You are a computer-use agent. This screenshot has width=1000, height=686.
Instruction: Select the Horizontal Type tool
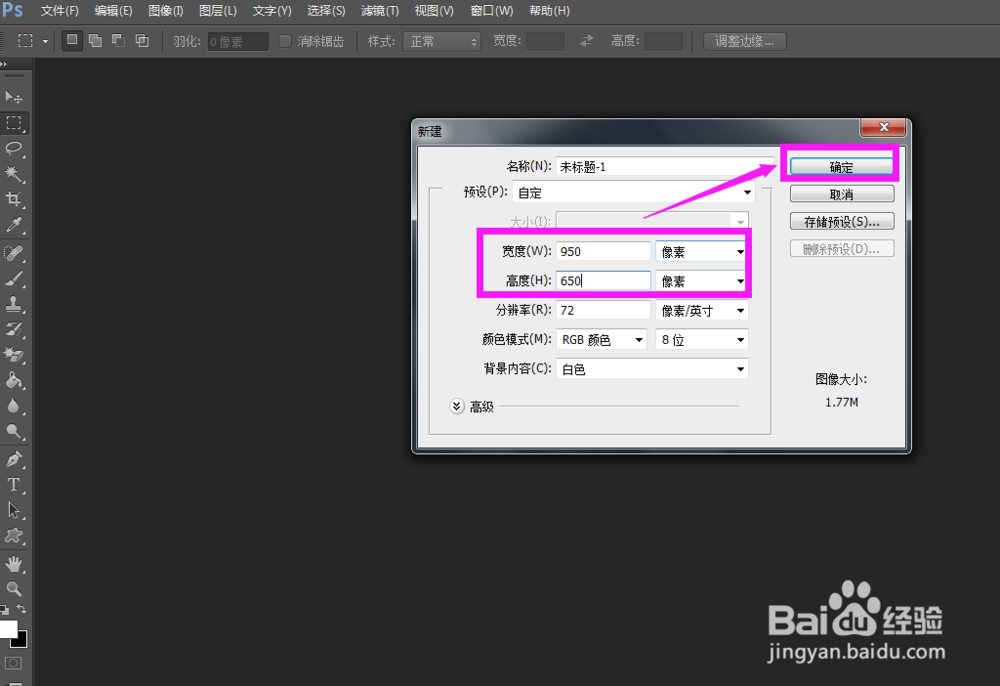[x=14, y=484]
